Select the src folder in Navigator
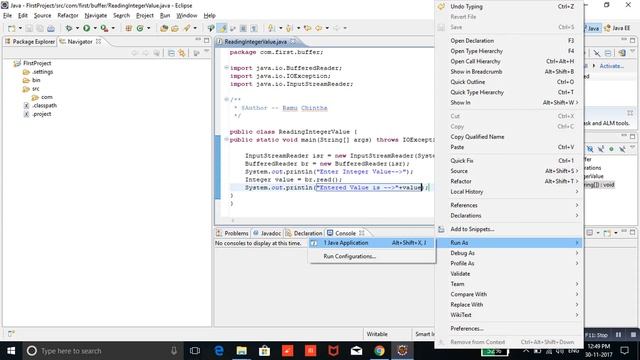This screenshot has height=360, width=640. pos(31,89)
